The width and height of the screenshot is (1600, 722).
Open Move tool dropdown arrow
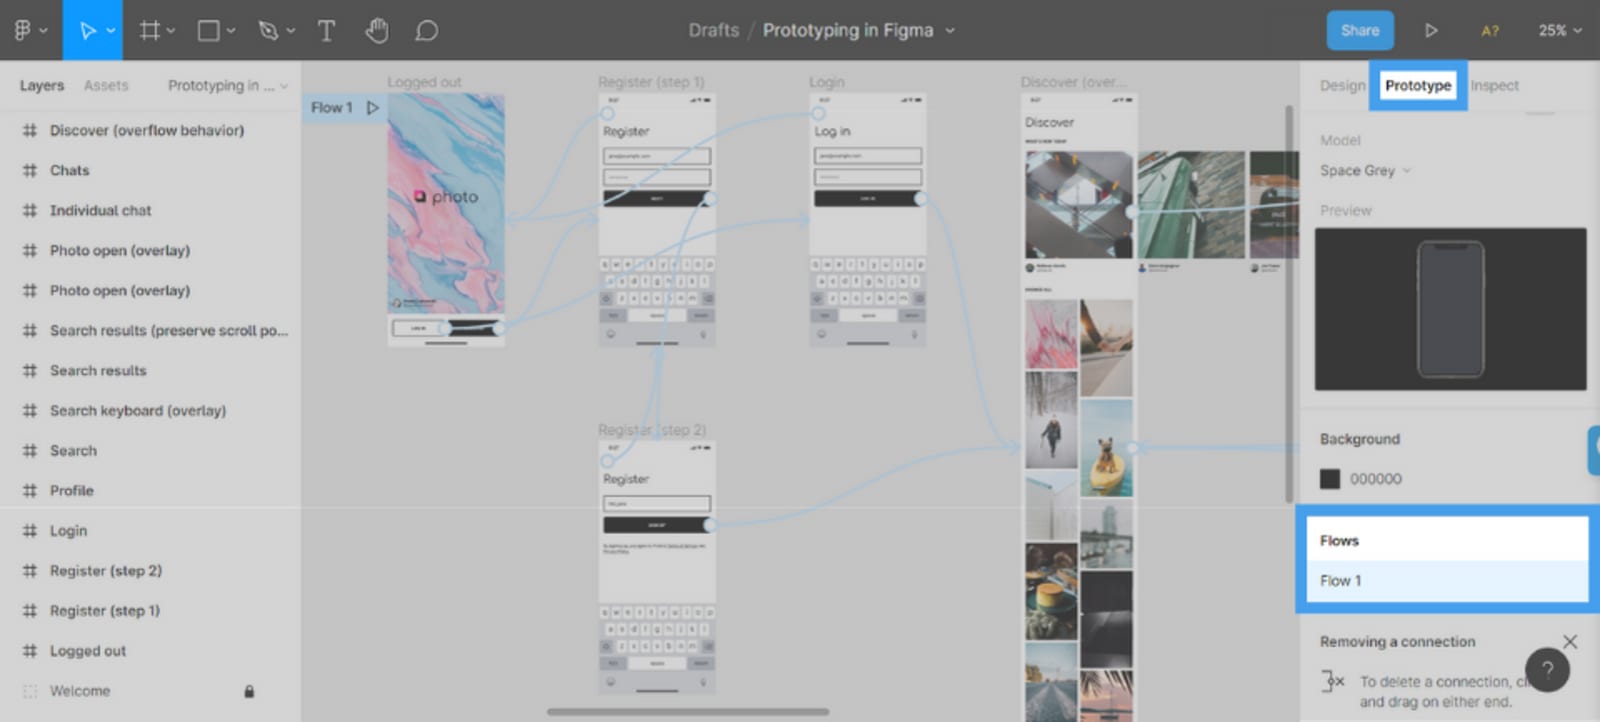point(111,31)
